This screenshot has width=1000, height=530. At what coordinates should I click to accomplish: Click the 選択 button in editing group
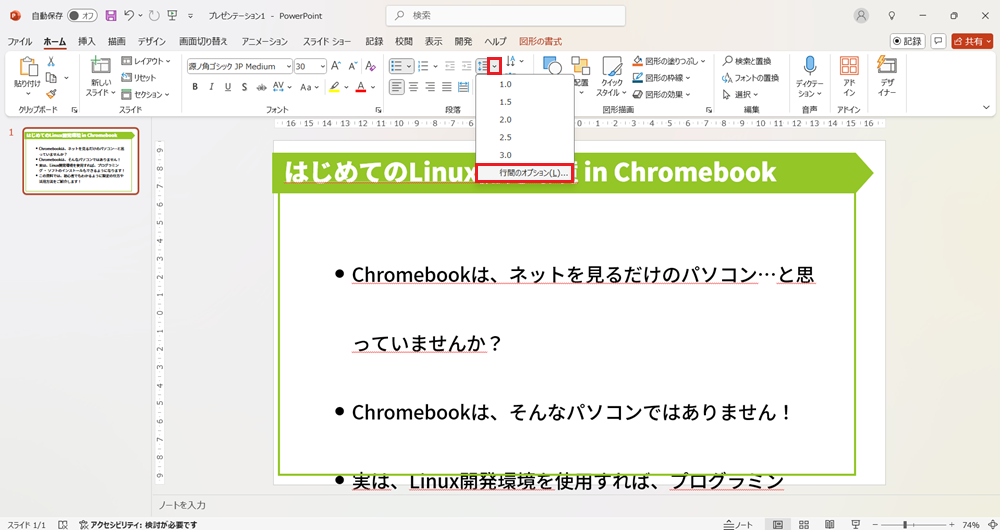tap(740, 94)
